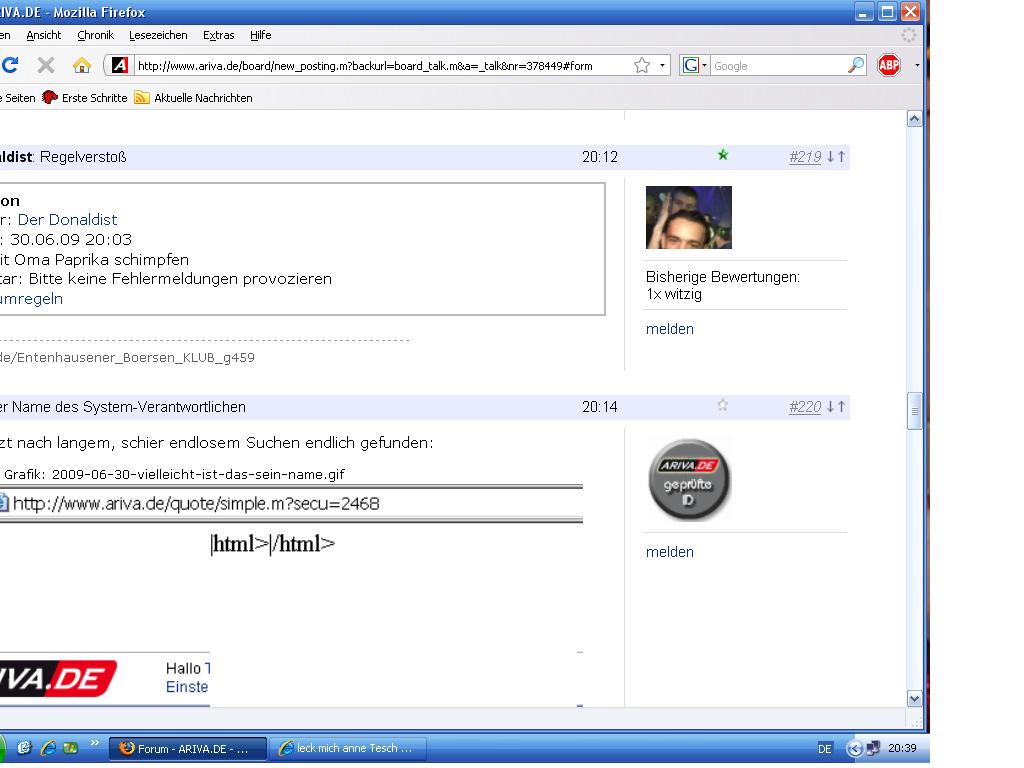This screenshot has width=1024, height=768.
Task: Open the Extras menu
Action: [x=218, y=35]
